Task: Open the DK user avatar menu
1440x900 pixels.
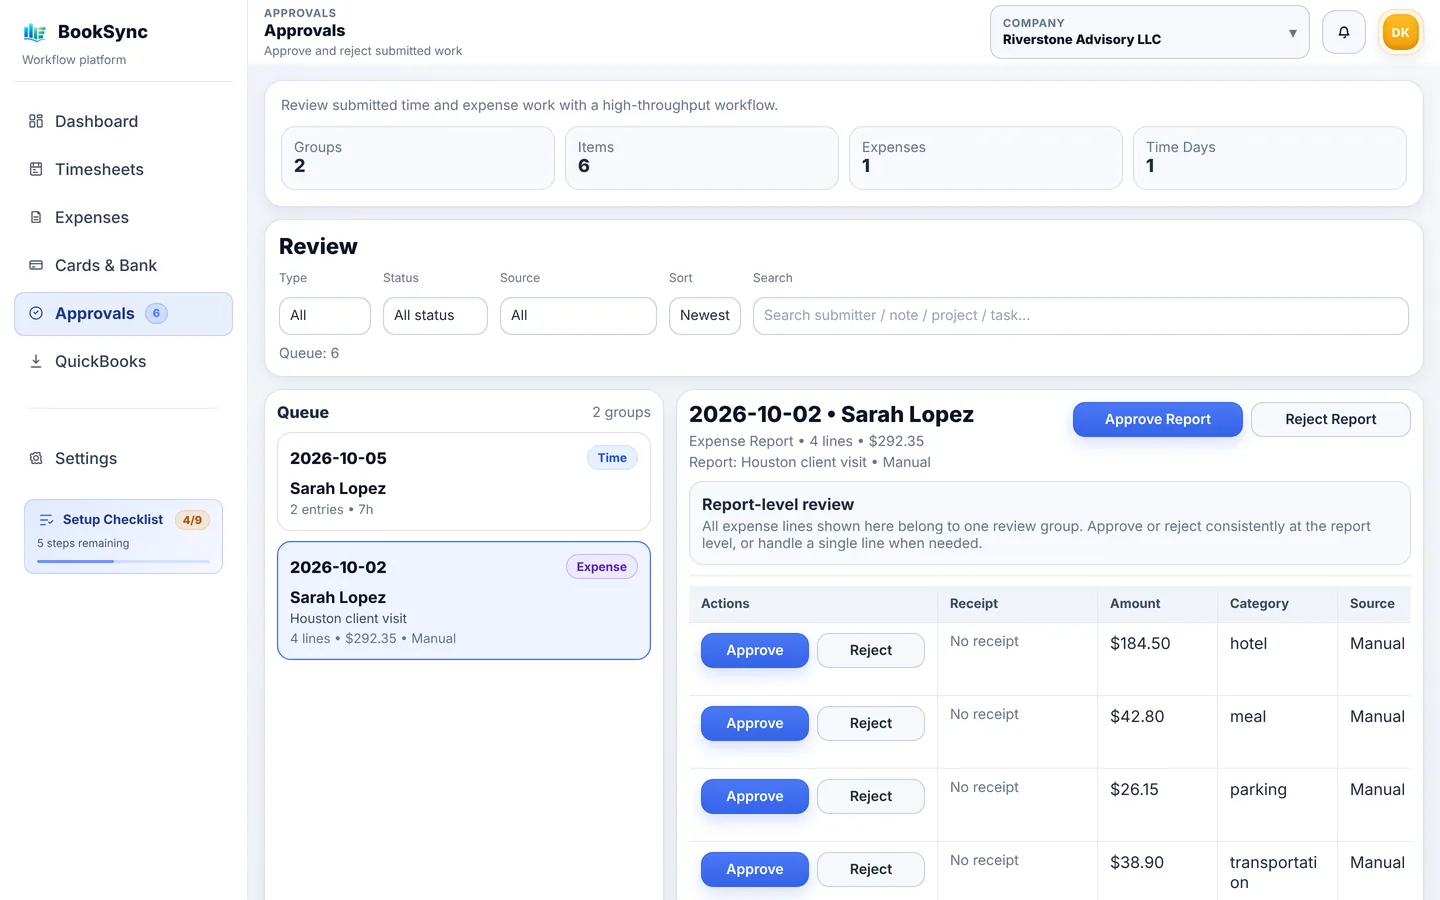Action: pyautogui.click(x=1400, y=32)
